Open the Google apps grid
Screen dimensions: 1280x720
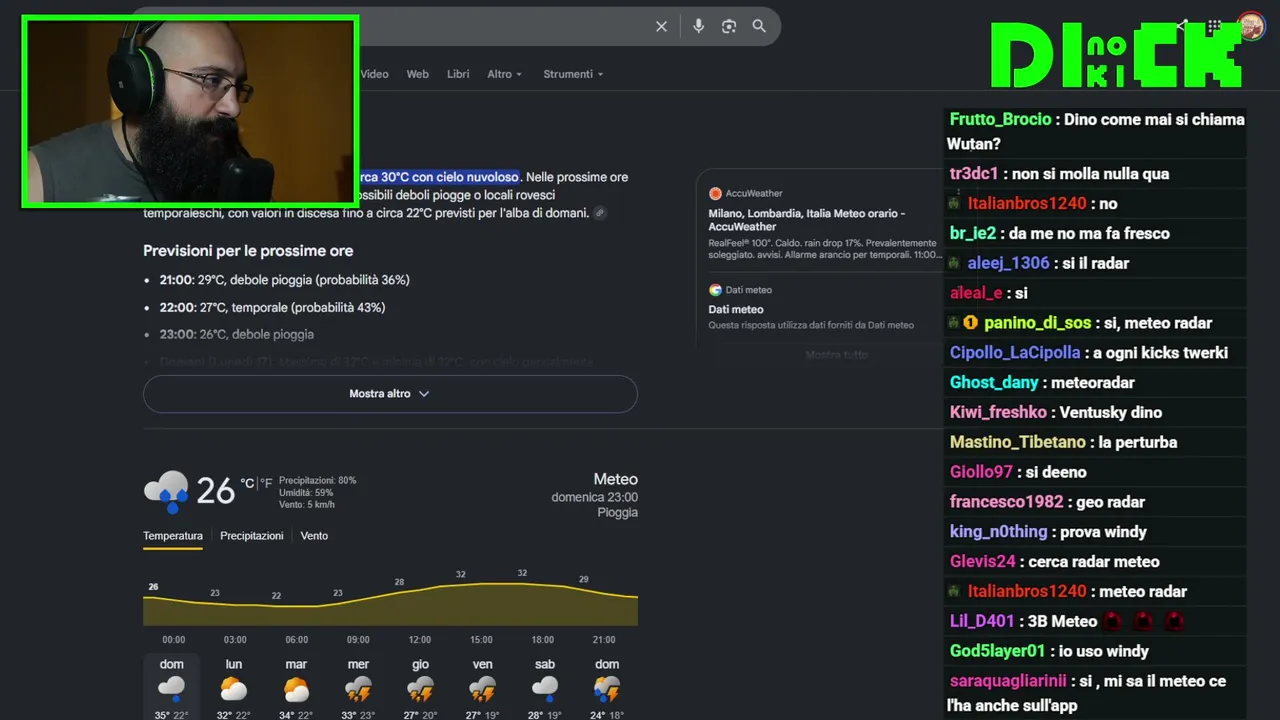1214,27
